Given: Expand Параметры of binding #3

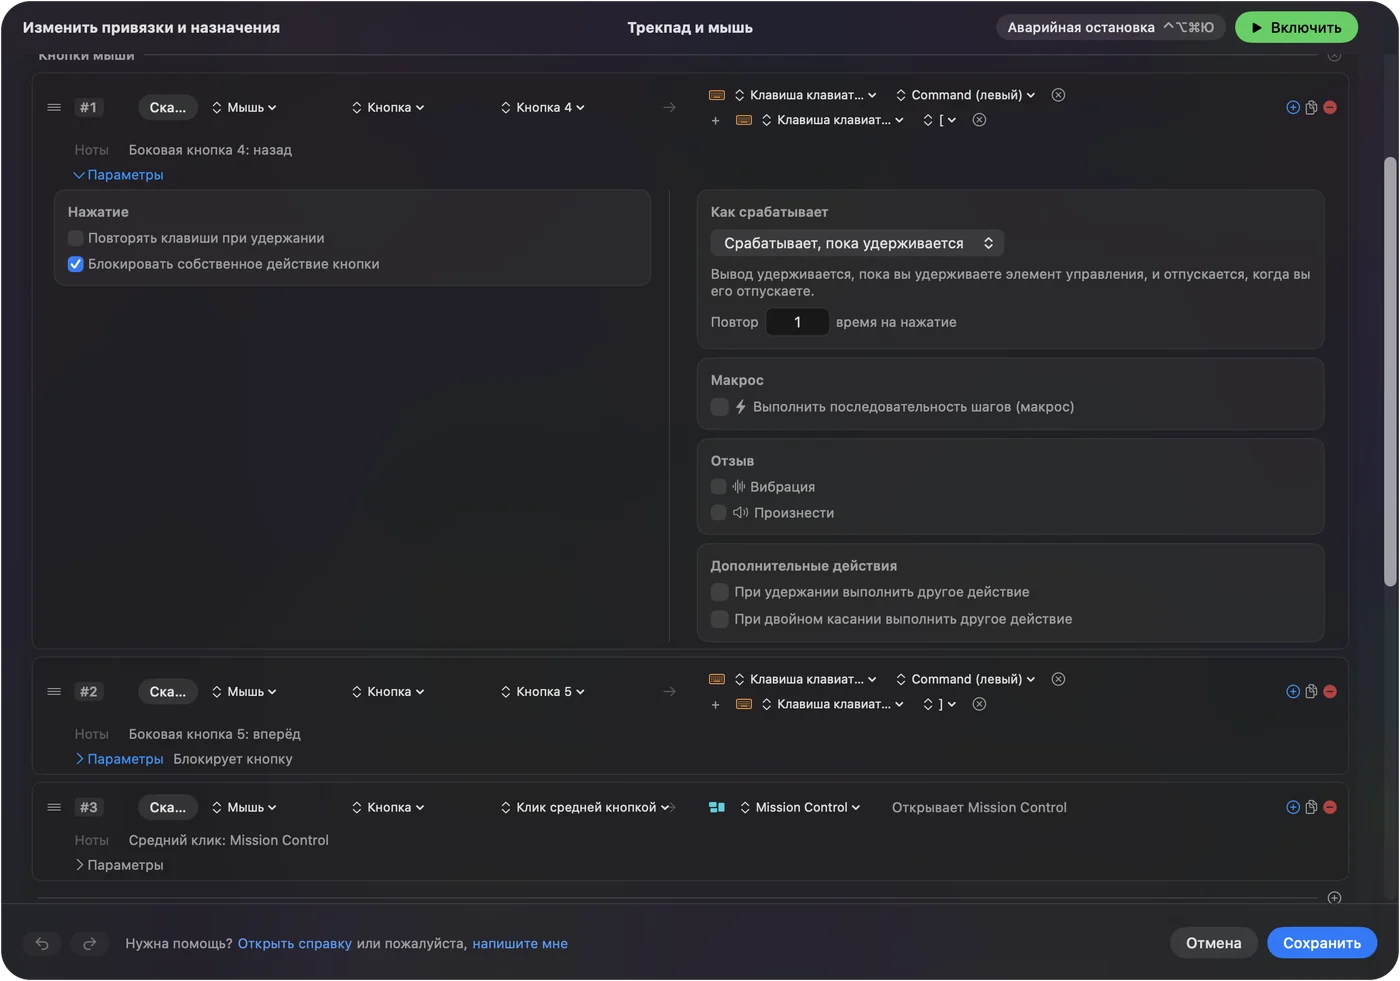Looking at the screenshot, I should click(x=118, y=865).
